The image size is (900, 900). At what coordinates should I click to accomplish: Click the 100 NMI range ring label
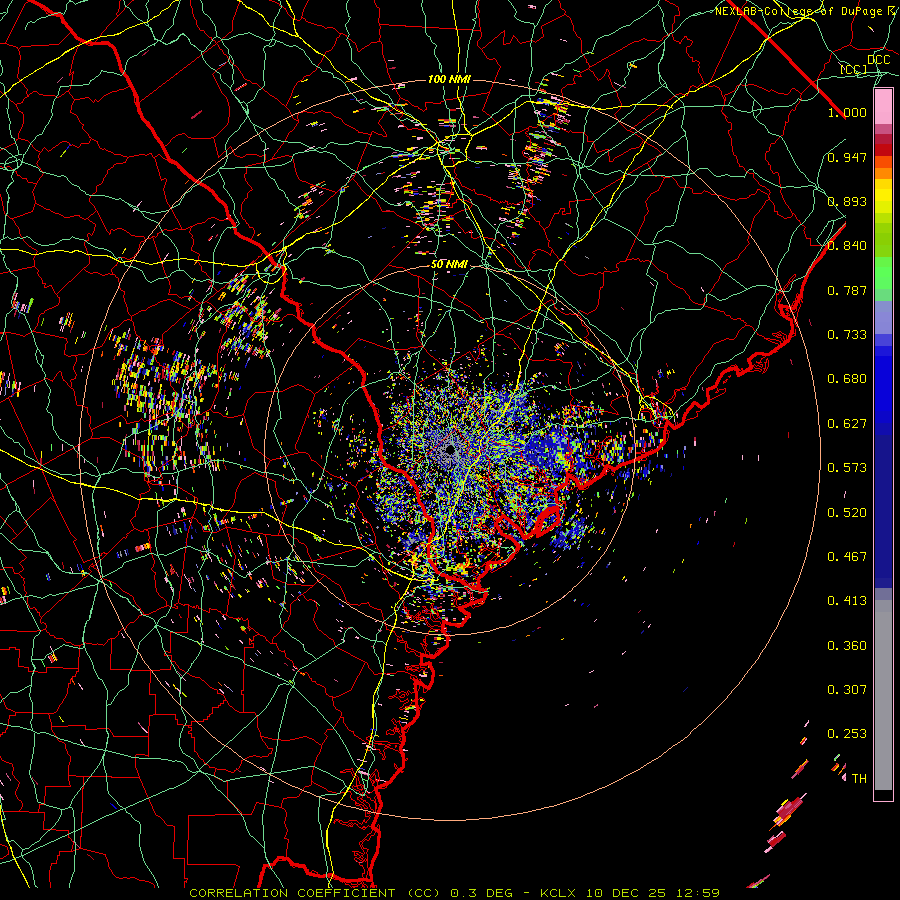tap(449, 79)
